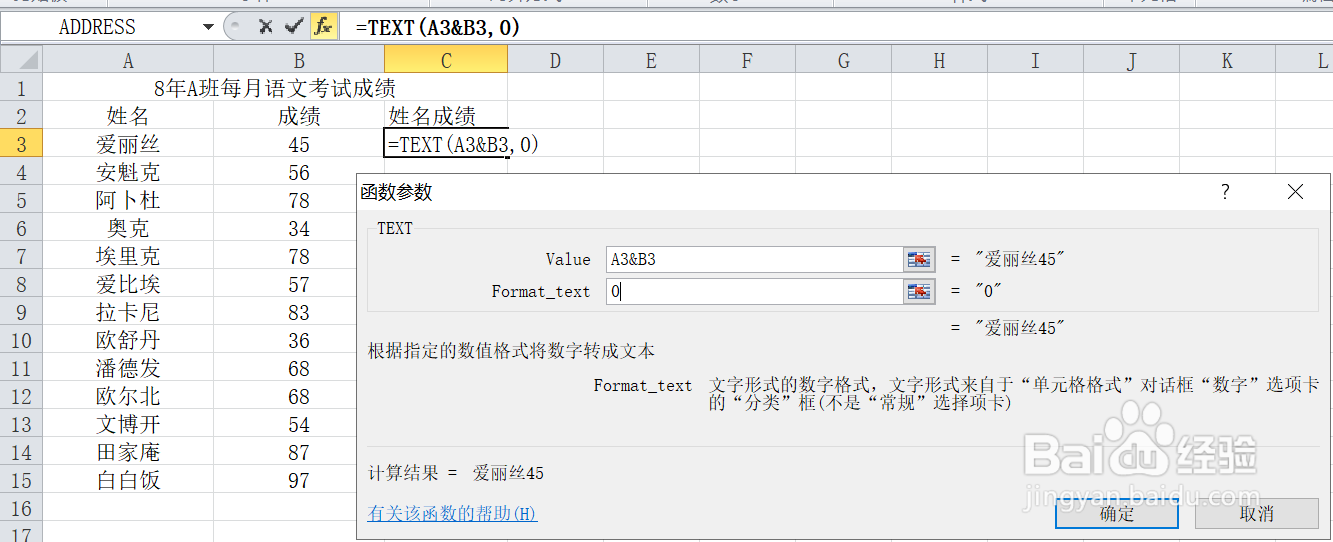Select column D header
The image size is (1333, 542).
coord(555,61)
